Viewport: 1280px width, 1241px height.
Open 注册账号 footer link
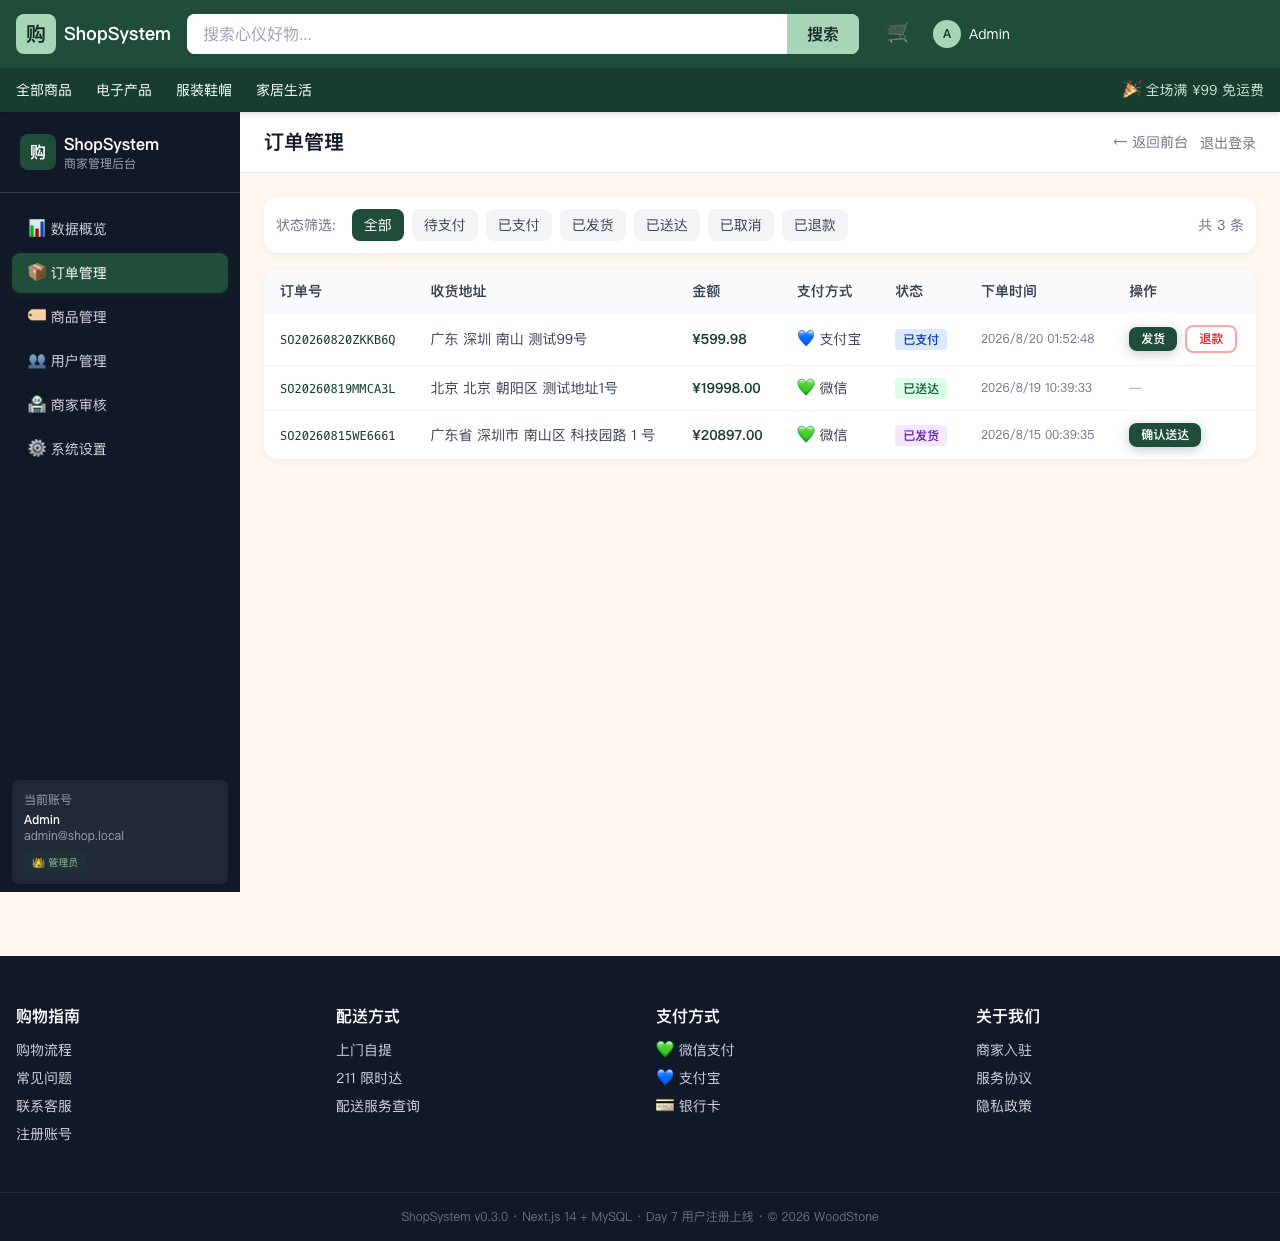pyautogui.click(x=44, y=1134)
